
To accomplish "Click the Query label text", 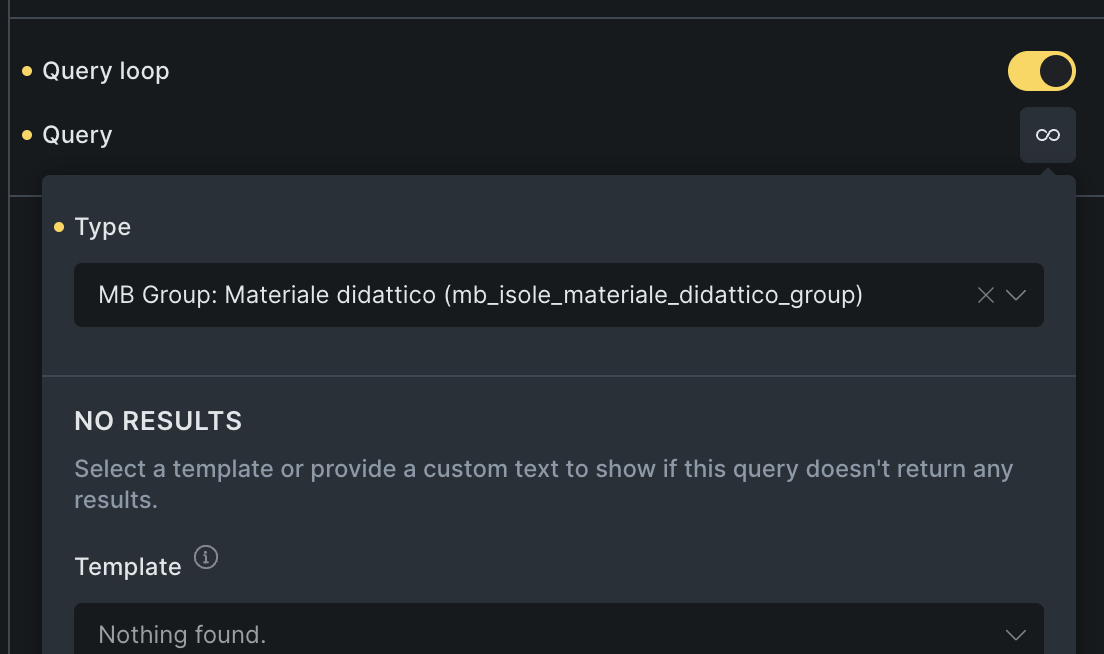I will (77, 135).
